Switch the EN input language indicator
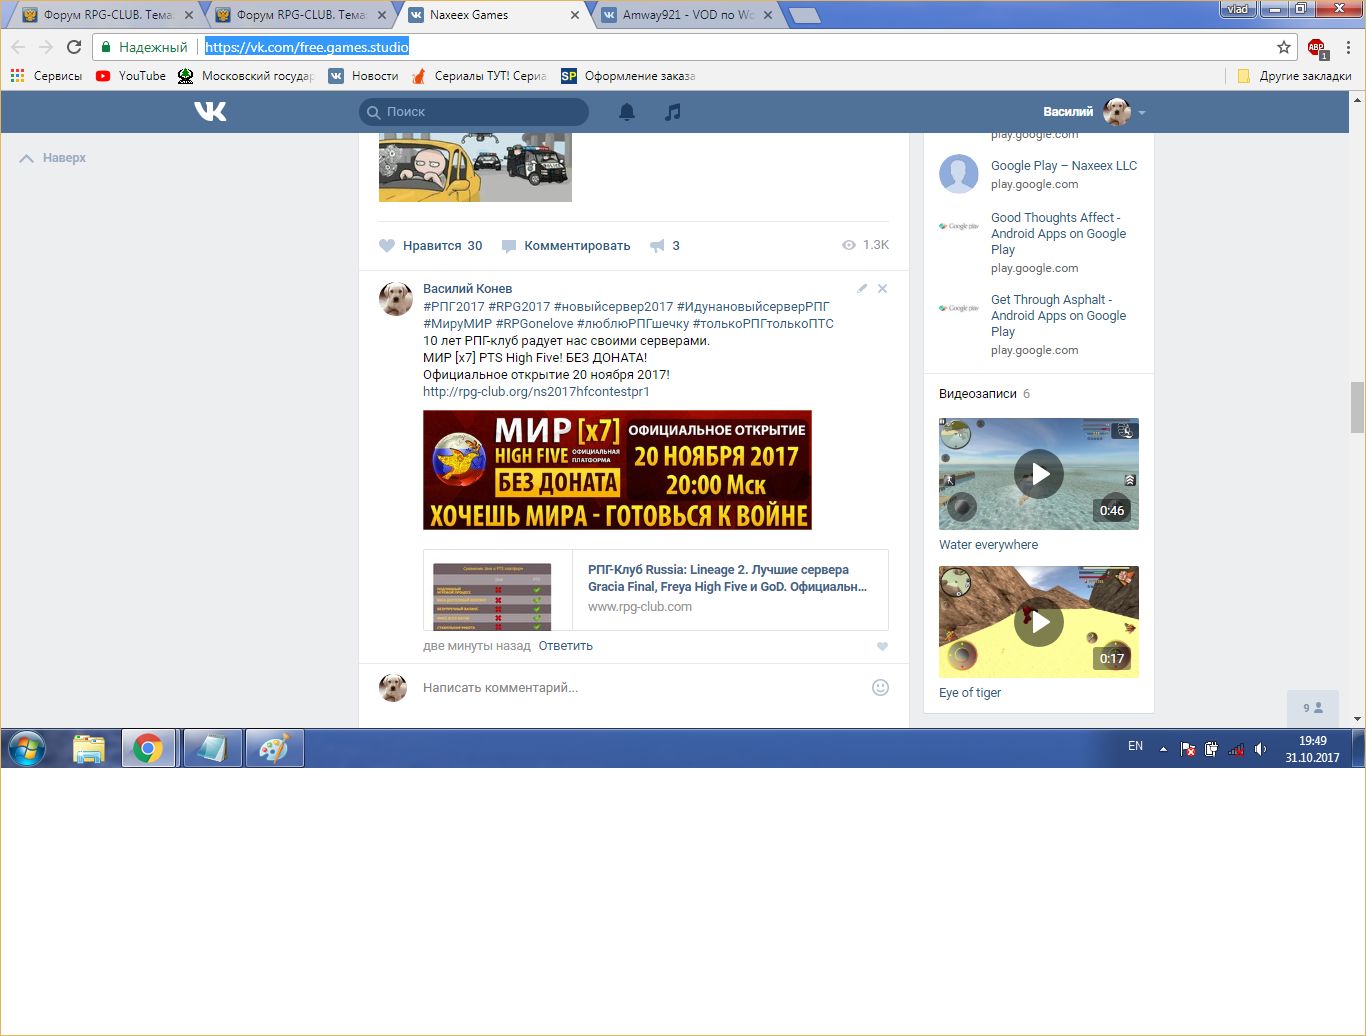This screenshot has width=1366, height=1036. tap(1135, 746)
